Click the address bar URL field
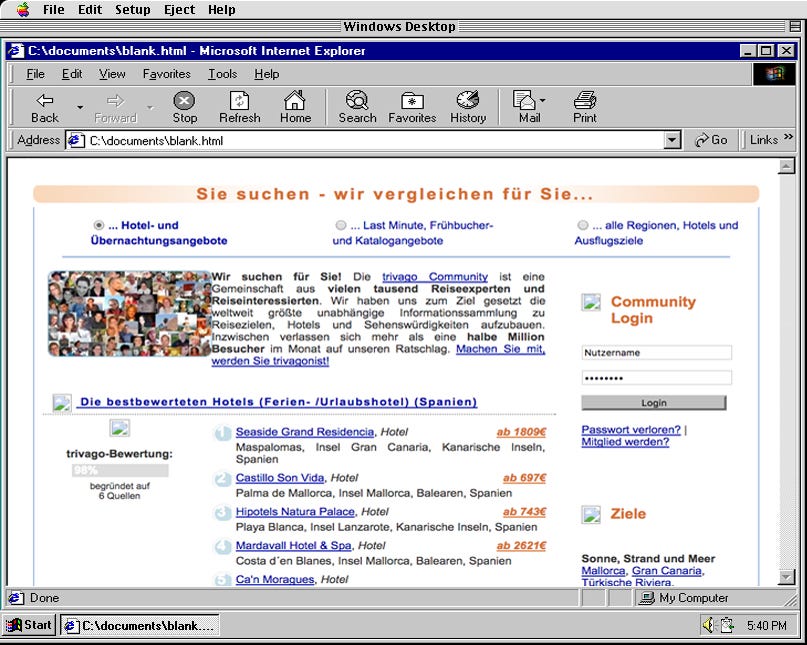Image resolution: width=807 pixels, height=645 pixels. [x=365, y=140]
